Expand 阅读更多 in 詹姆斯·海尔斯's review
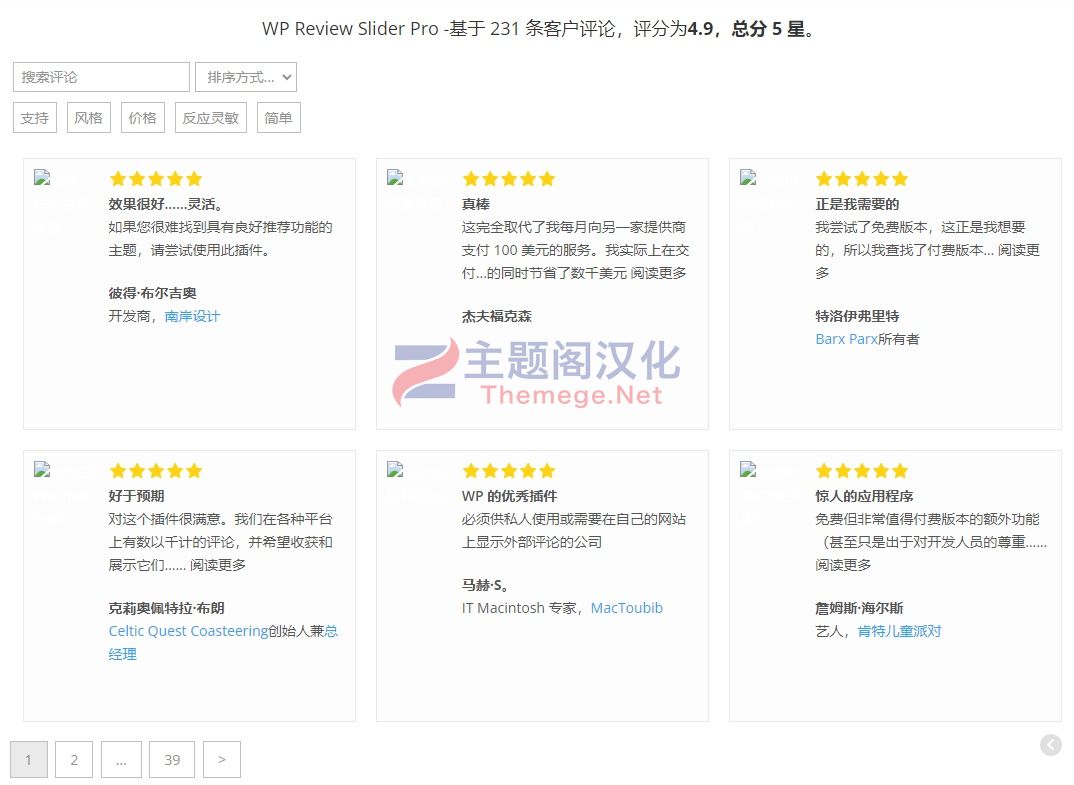This screenshot has height=785, width=1074. coord(843,564)
